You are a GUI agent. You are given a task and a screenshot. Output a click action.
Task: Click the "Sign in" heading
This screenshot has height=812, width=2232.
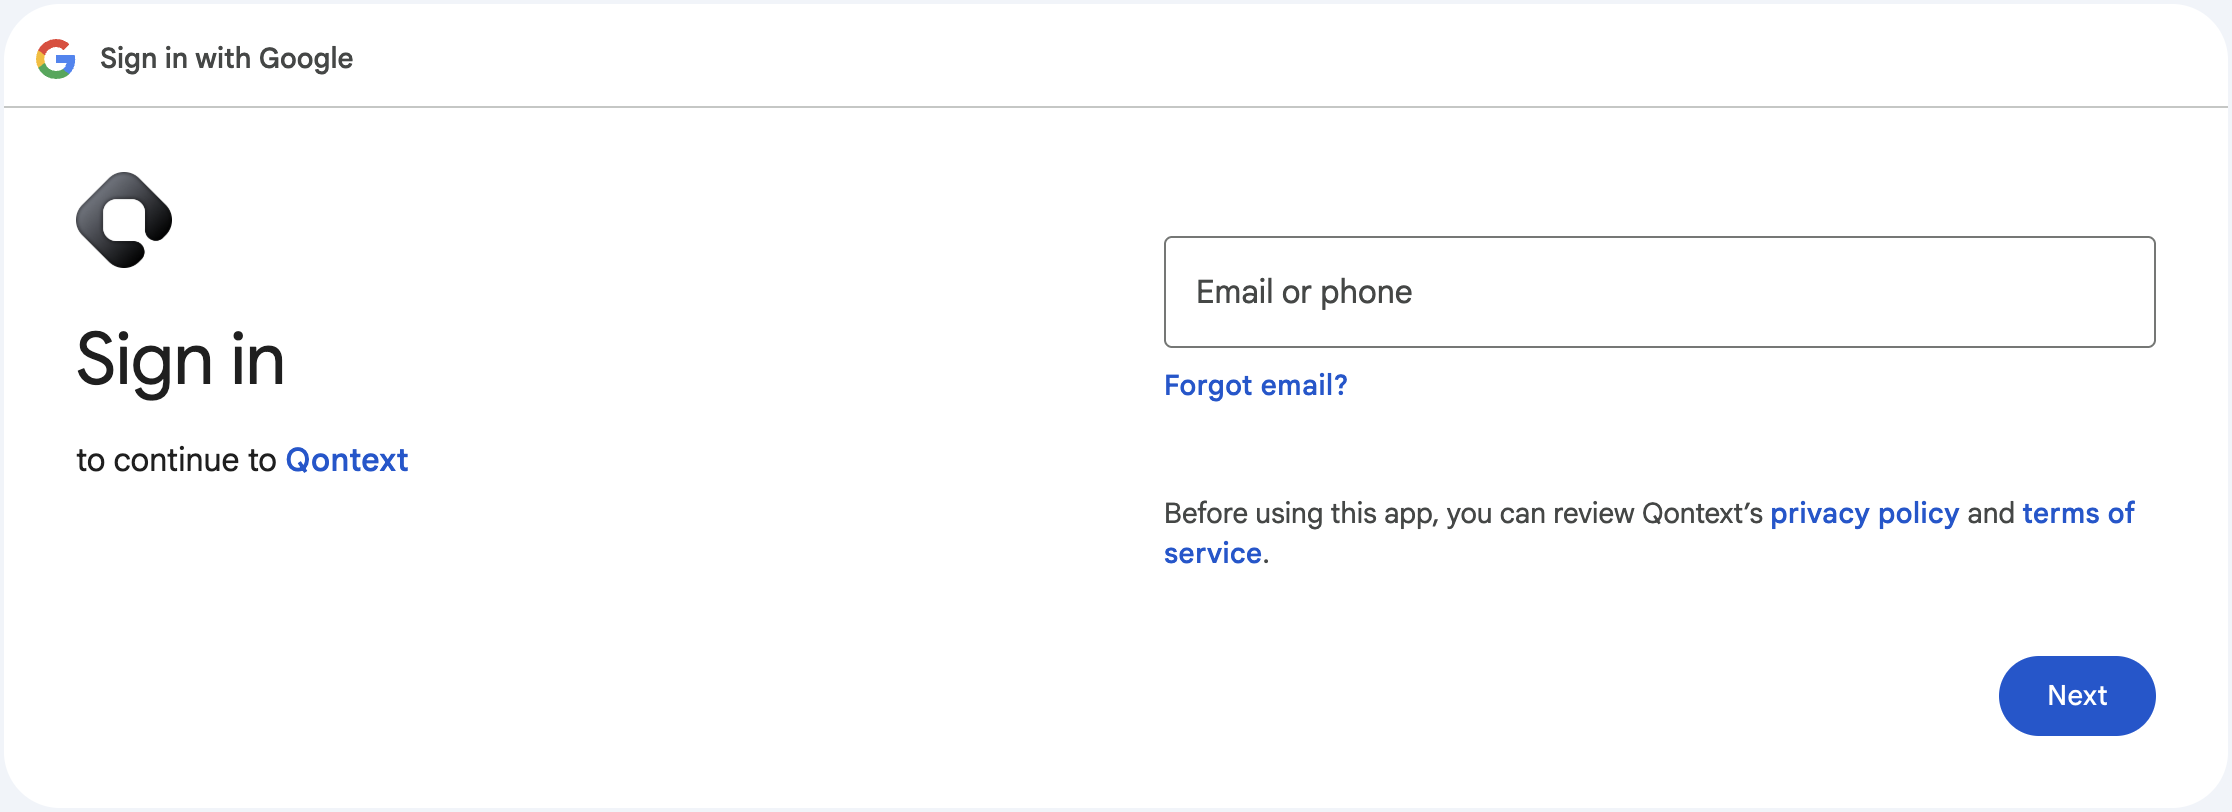180,362
